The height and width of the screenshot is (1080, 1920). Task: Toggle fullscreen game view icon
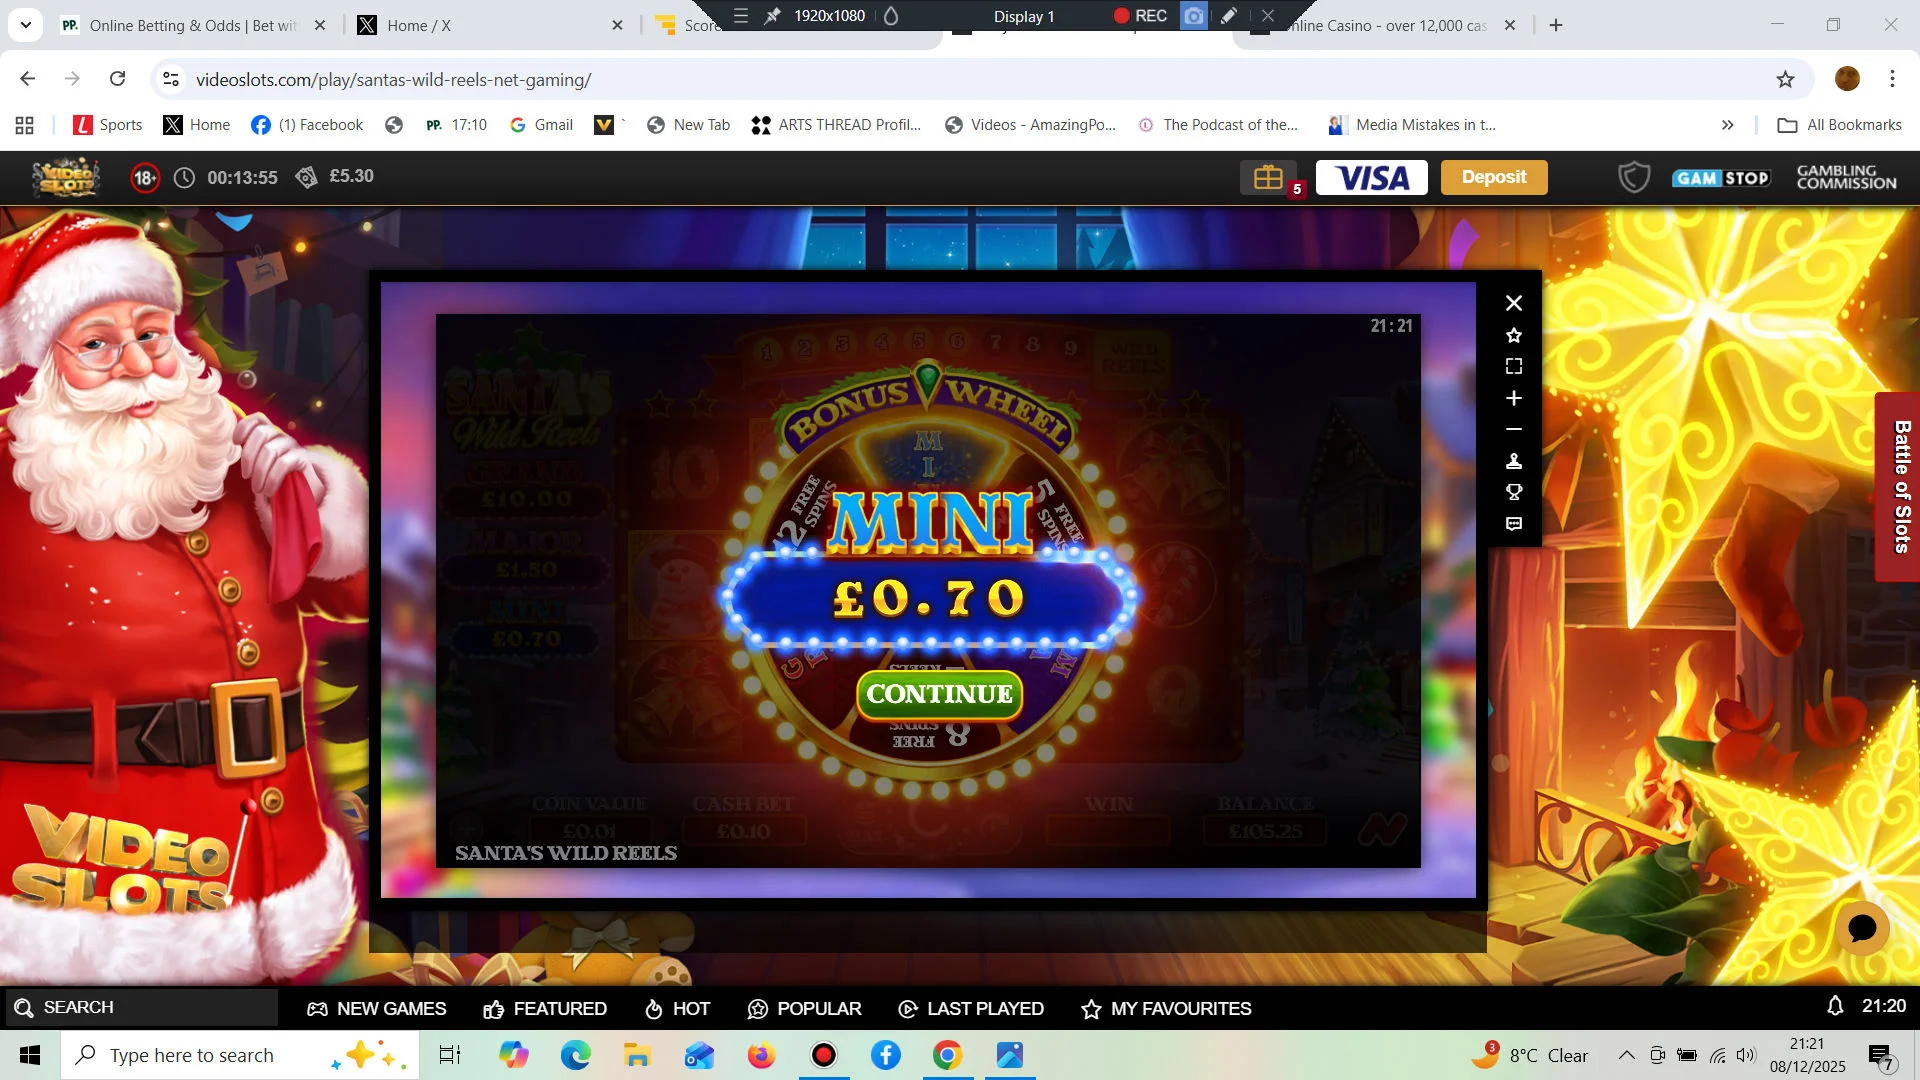(1514, 366)
